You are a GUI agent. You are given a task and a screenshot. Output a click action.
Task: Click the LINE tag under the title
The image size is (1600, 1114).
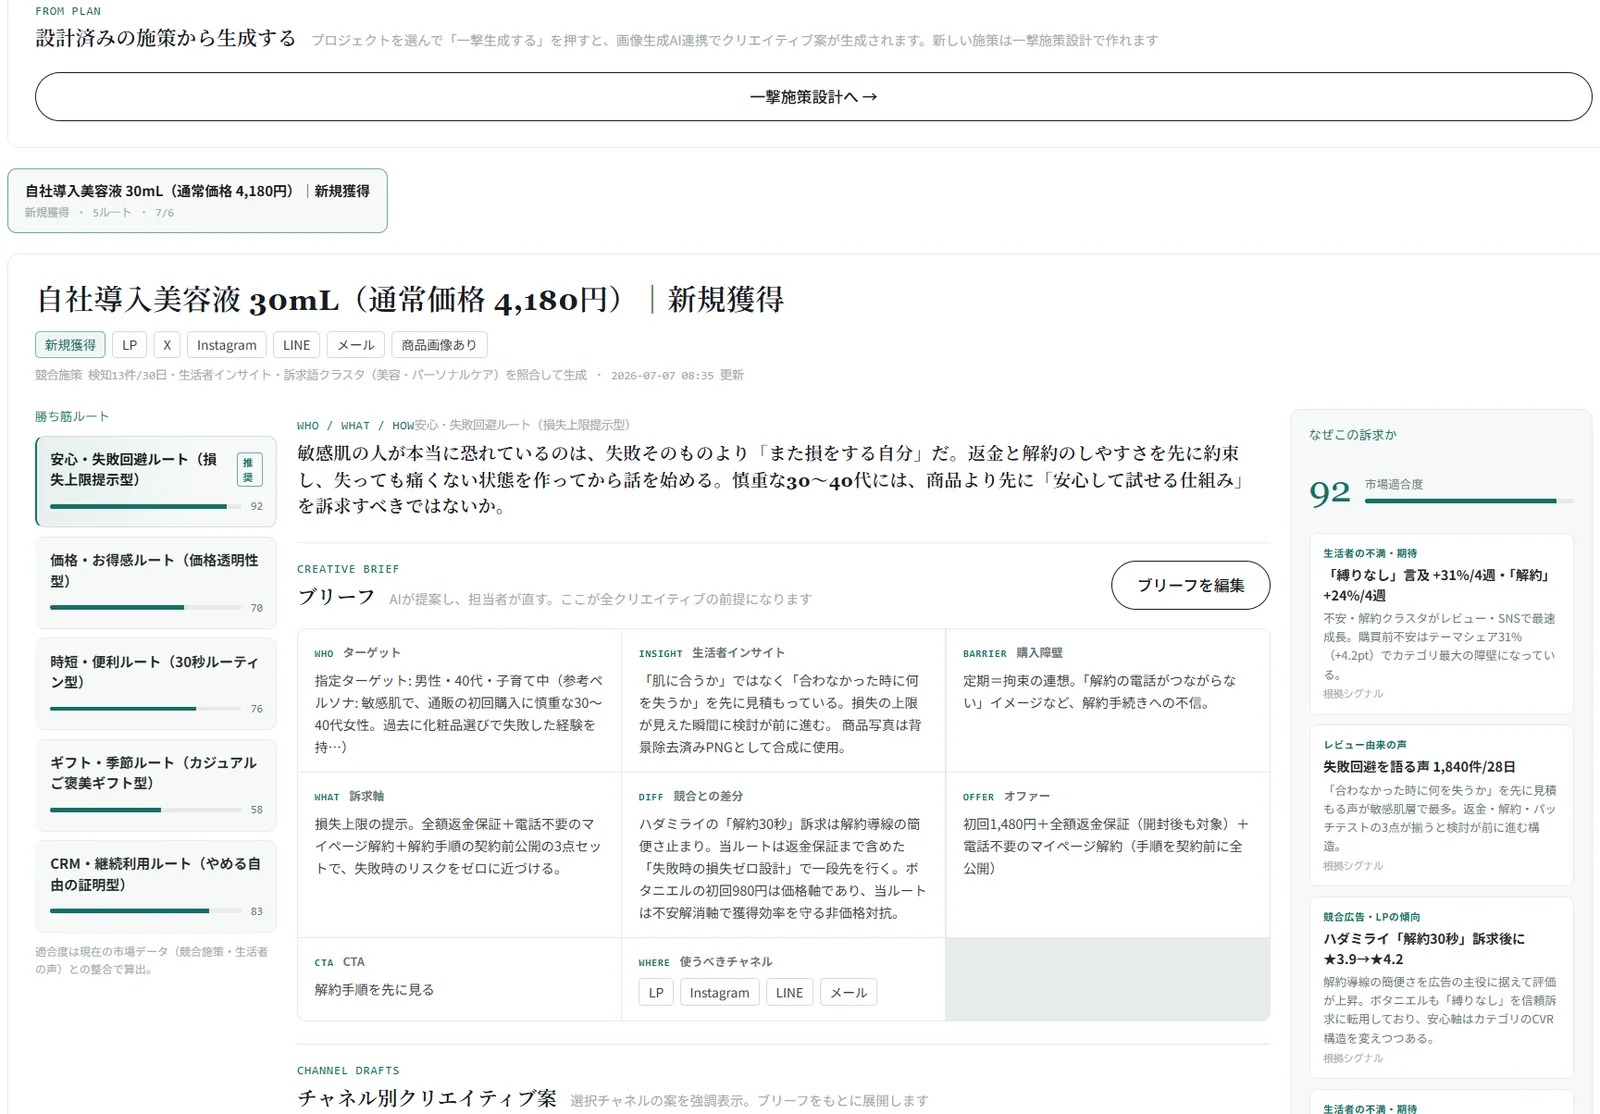(x=296, y=345)
